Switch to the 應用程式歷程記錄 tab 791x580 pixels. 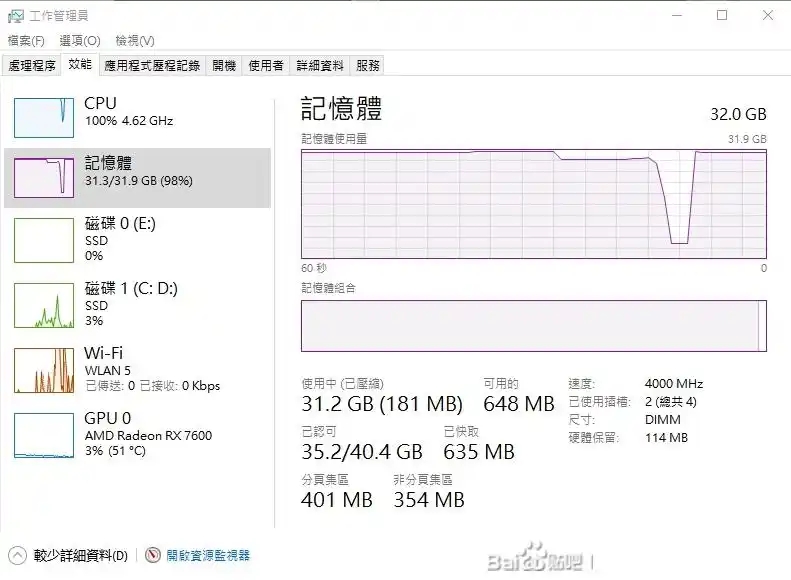tap(152, 66)
